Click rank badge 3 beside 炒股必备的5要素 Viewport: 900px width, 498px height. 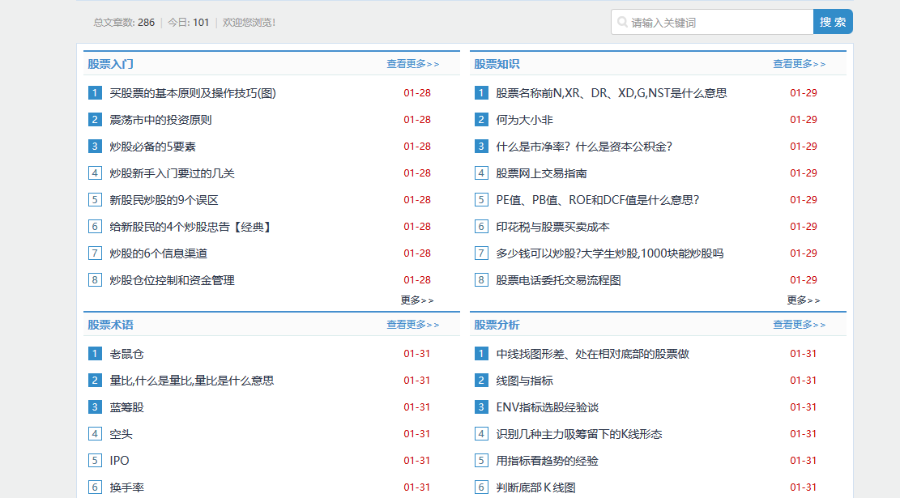point(95,146)
